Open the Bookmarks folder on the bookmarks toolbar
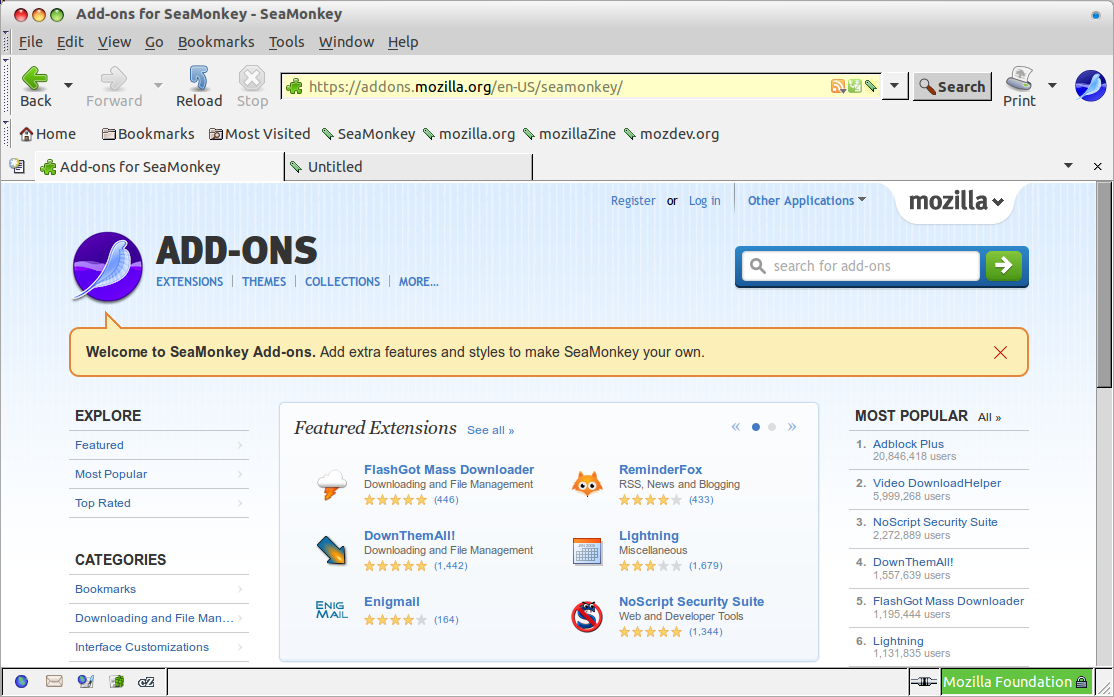The width and height of the screenshot is (1114, 697). (x=148, y=134)
